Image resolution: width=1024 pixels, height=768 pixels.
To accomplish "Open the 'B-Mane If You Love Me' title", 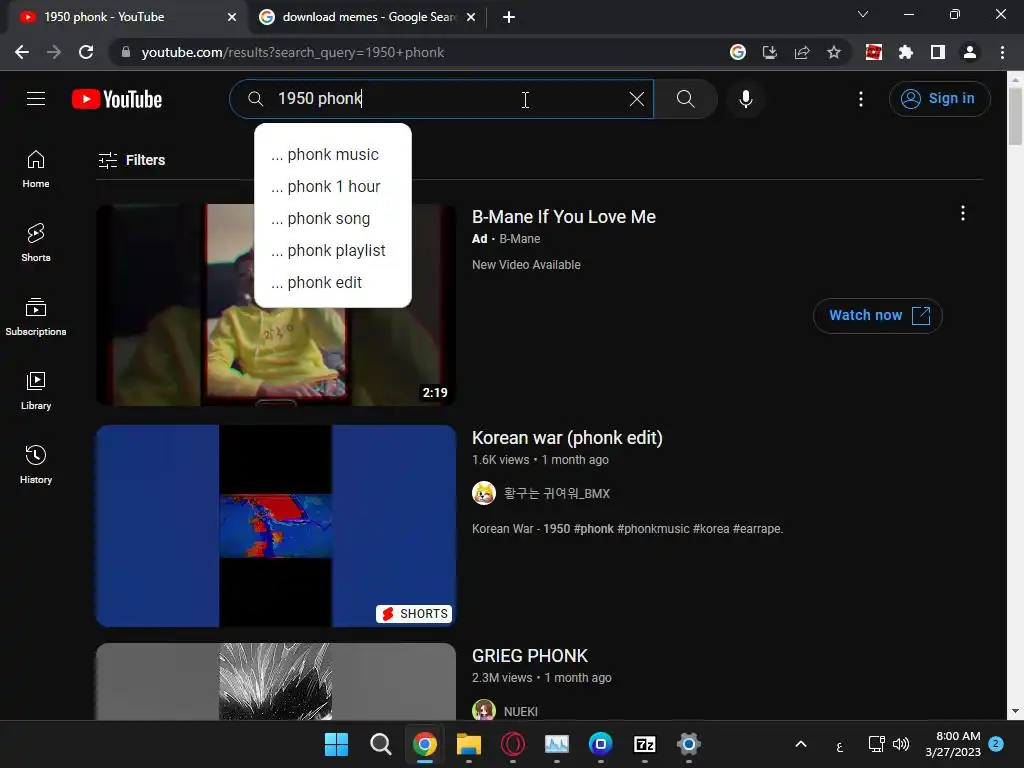I will [x=564, y=217].
